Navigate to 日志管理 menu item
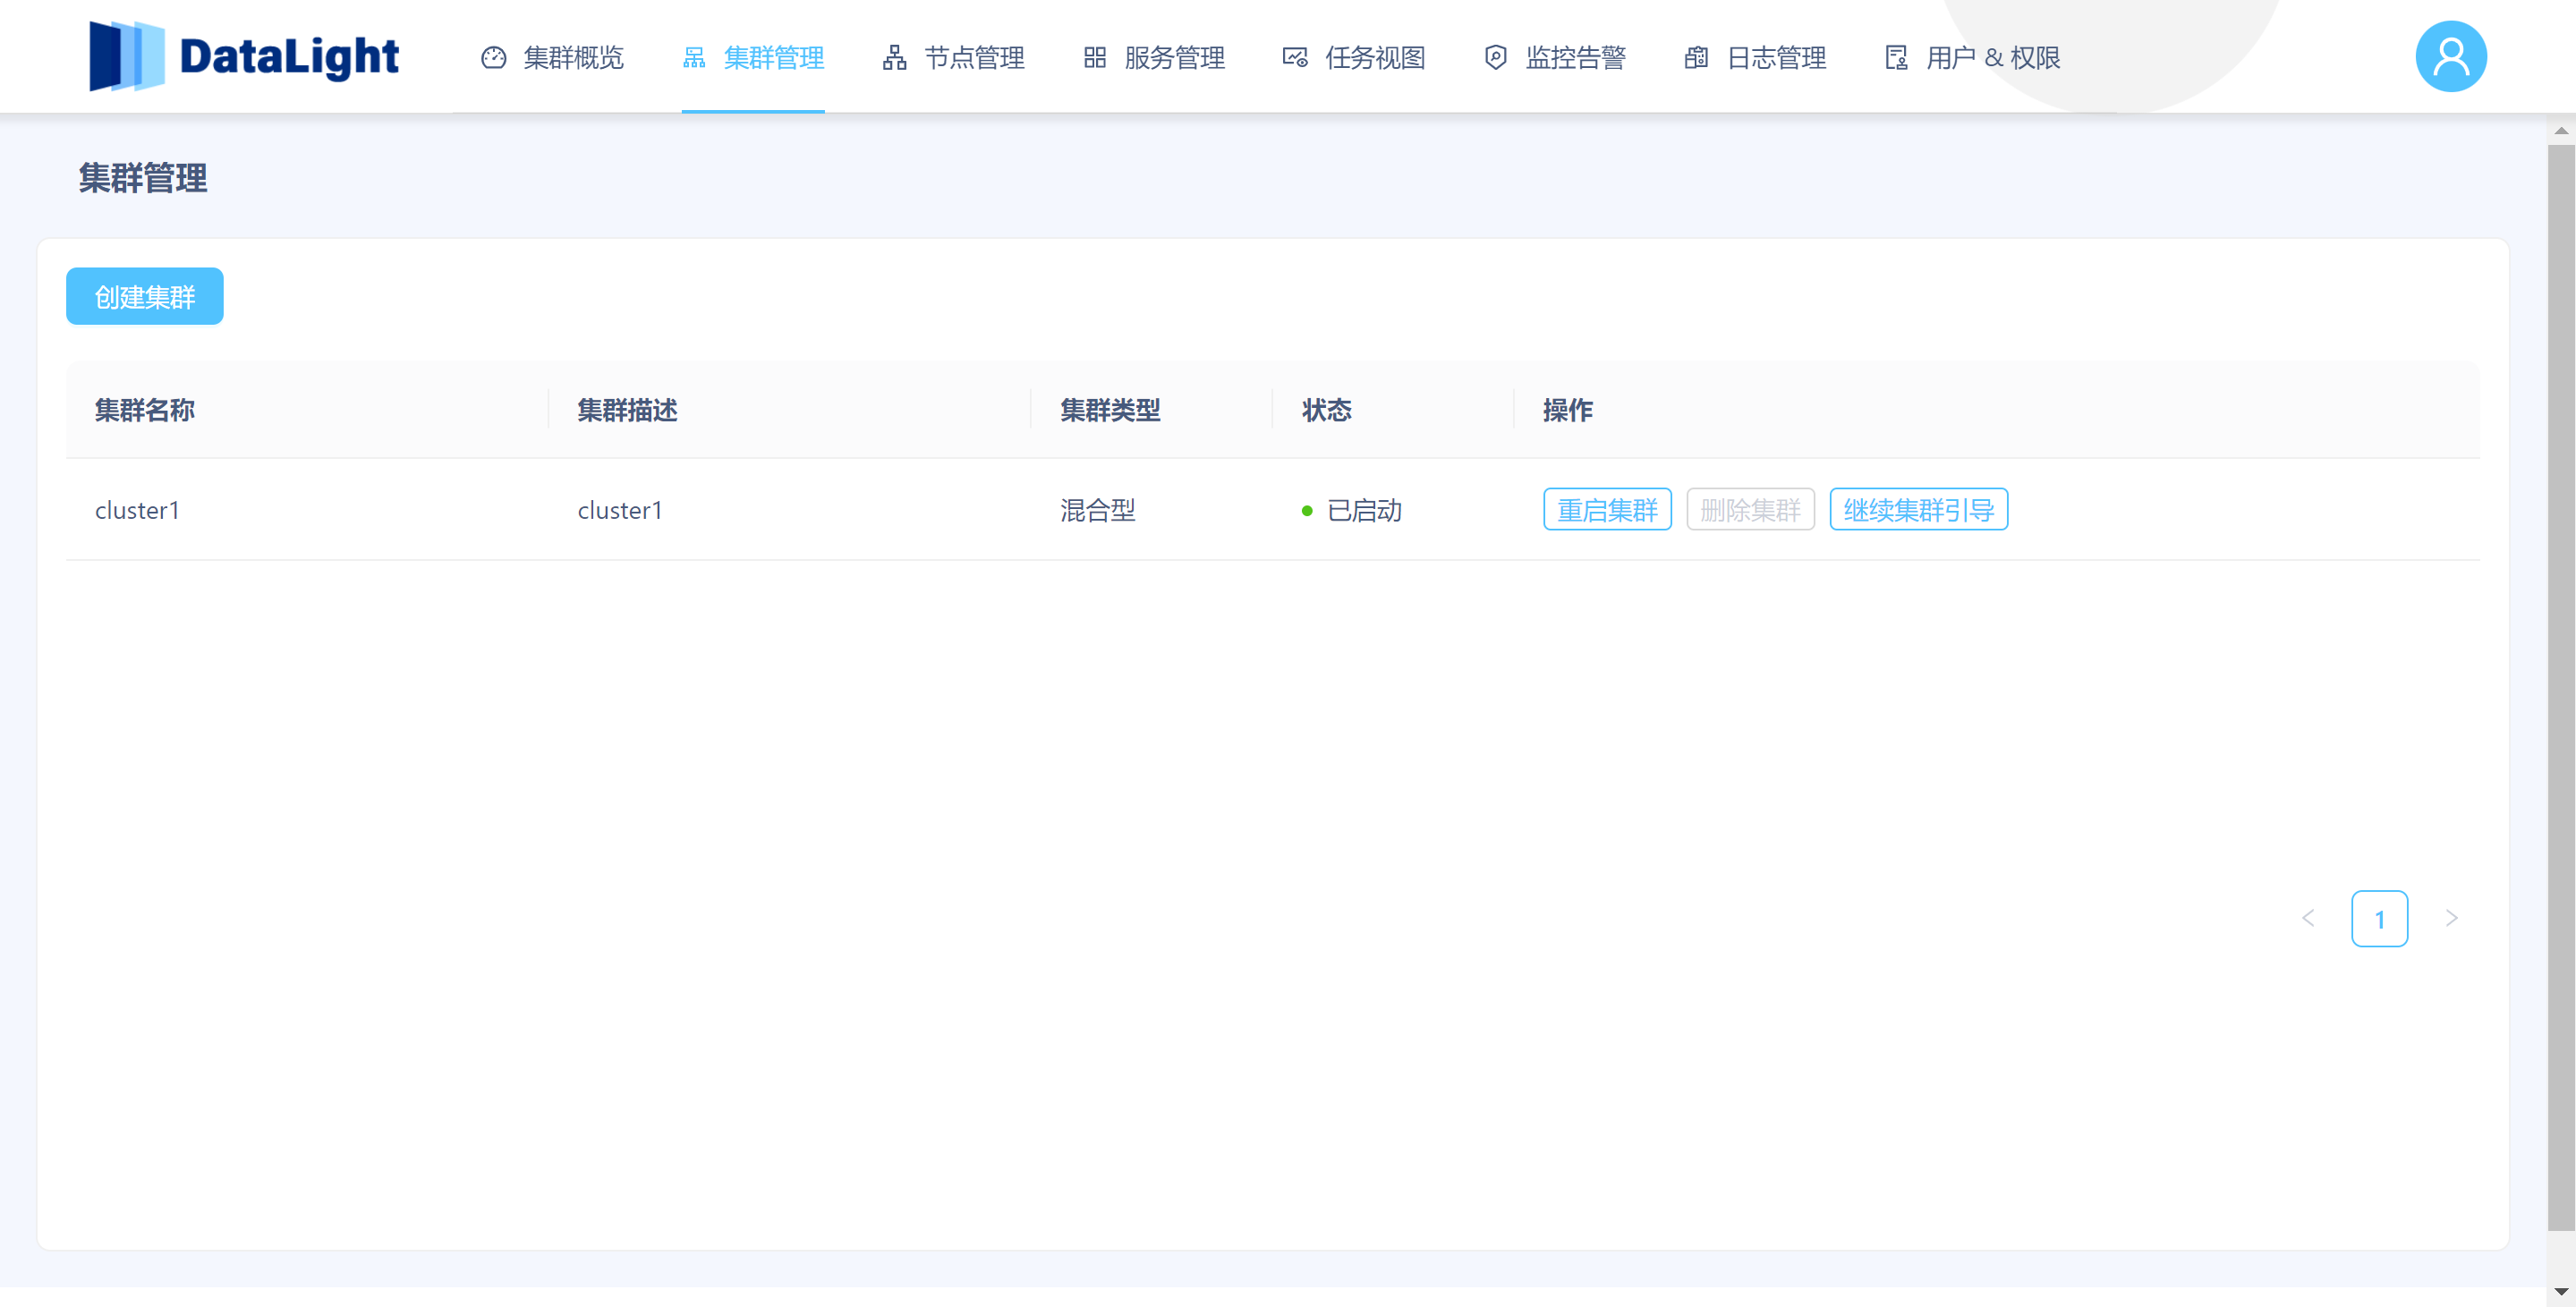The height and width of the screenshot is (1307, 2576). [x=1755, y=58]
